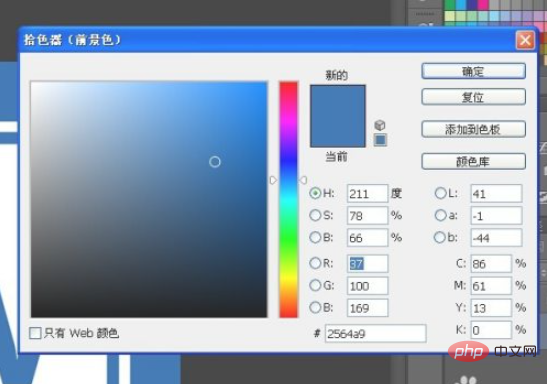Click the G field showing 100
Image resolution: width=547 pixels, height=384 pixels.
(x=367, y=286)
